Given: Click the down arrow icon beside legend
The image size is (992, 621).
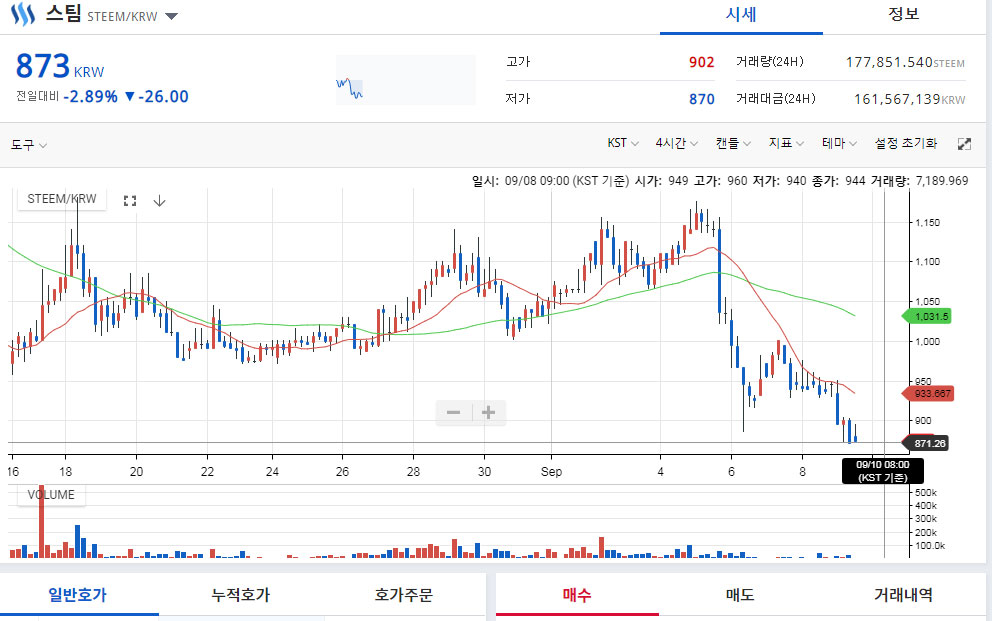Looking at the screenshot, I should click(x=159, y=200).
